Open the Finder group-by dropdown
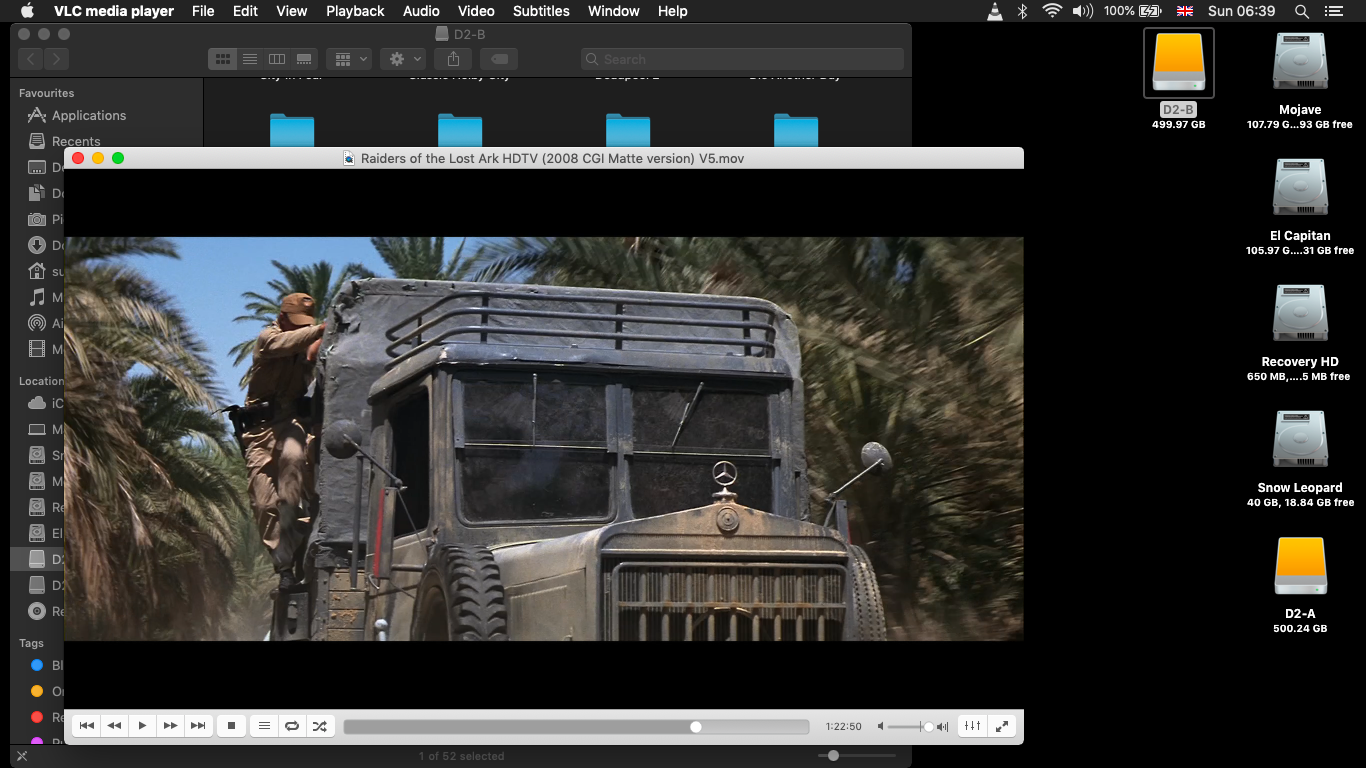The height and width of the screenshot is (768, 1366). (x=349, y=59)
